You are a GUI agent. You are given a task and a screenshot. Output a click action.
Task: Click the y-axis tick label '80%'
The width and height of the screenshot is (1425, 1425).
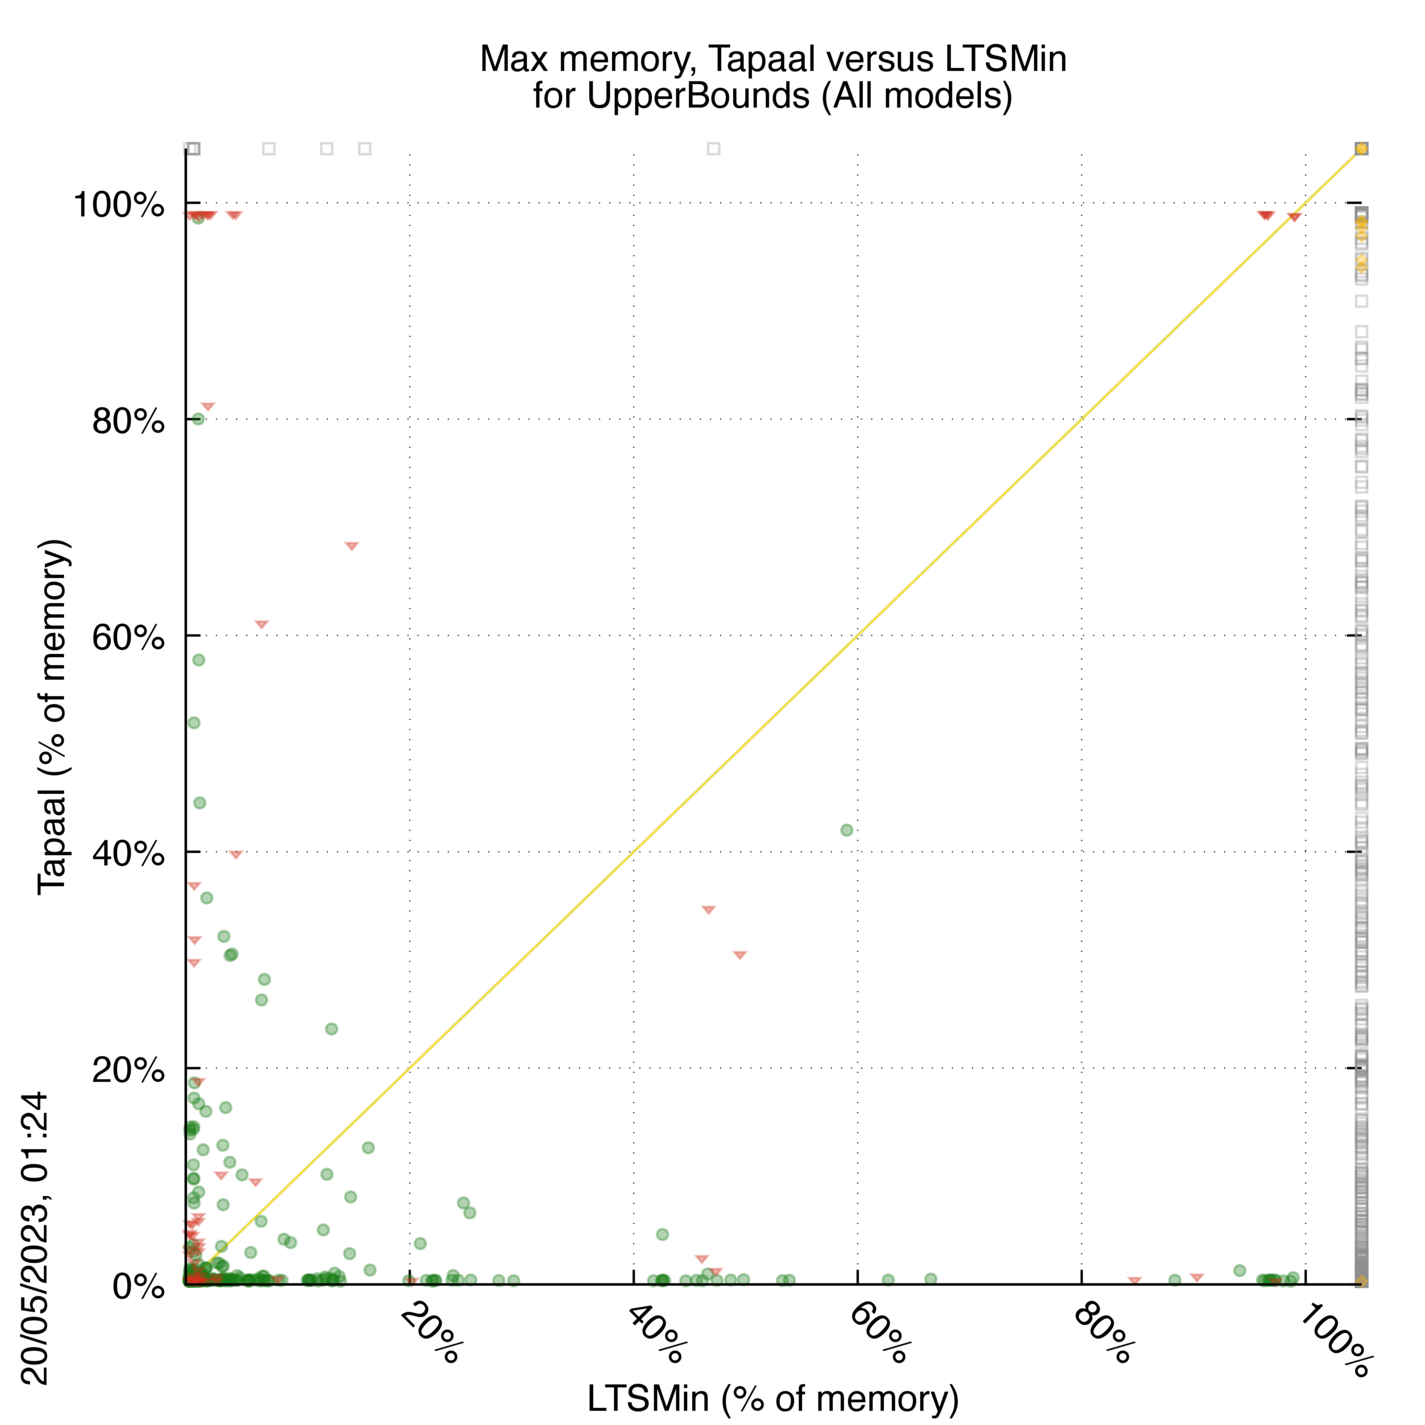(x=128, y=422)
